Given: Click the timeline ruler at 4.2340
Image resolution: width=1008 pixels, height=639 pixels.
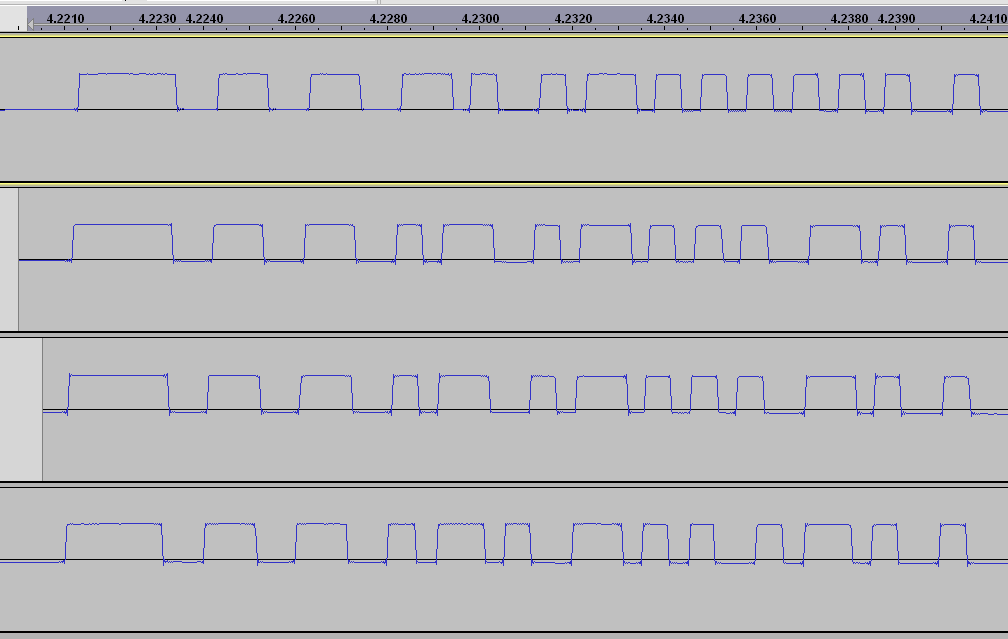Looking at the screenshot, I should pyautogui.click(x=665, y=19).
